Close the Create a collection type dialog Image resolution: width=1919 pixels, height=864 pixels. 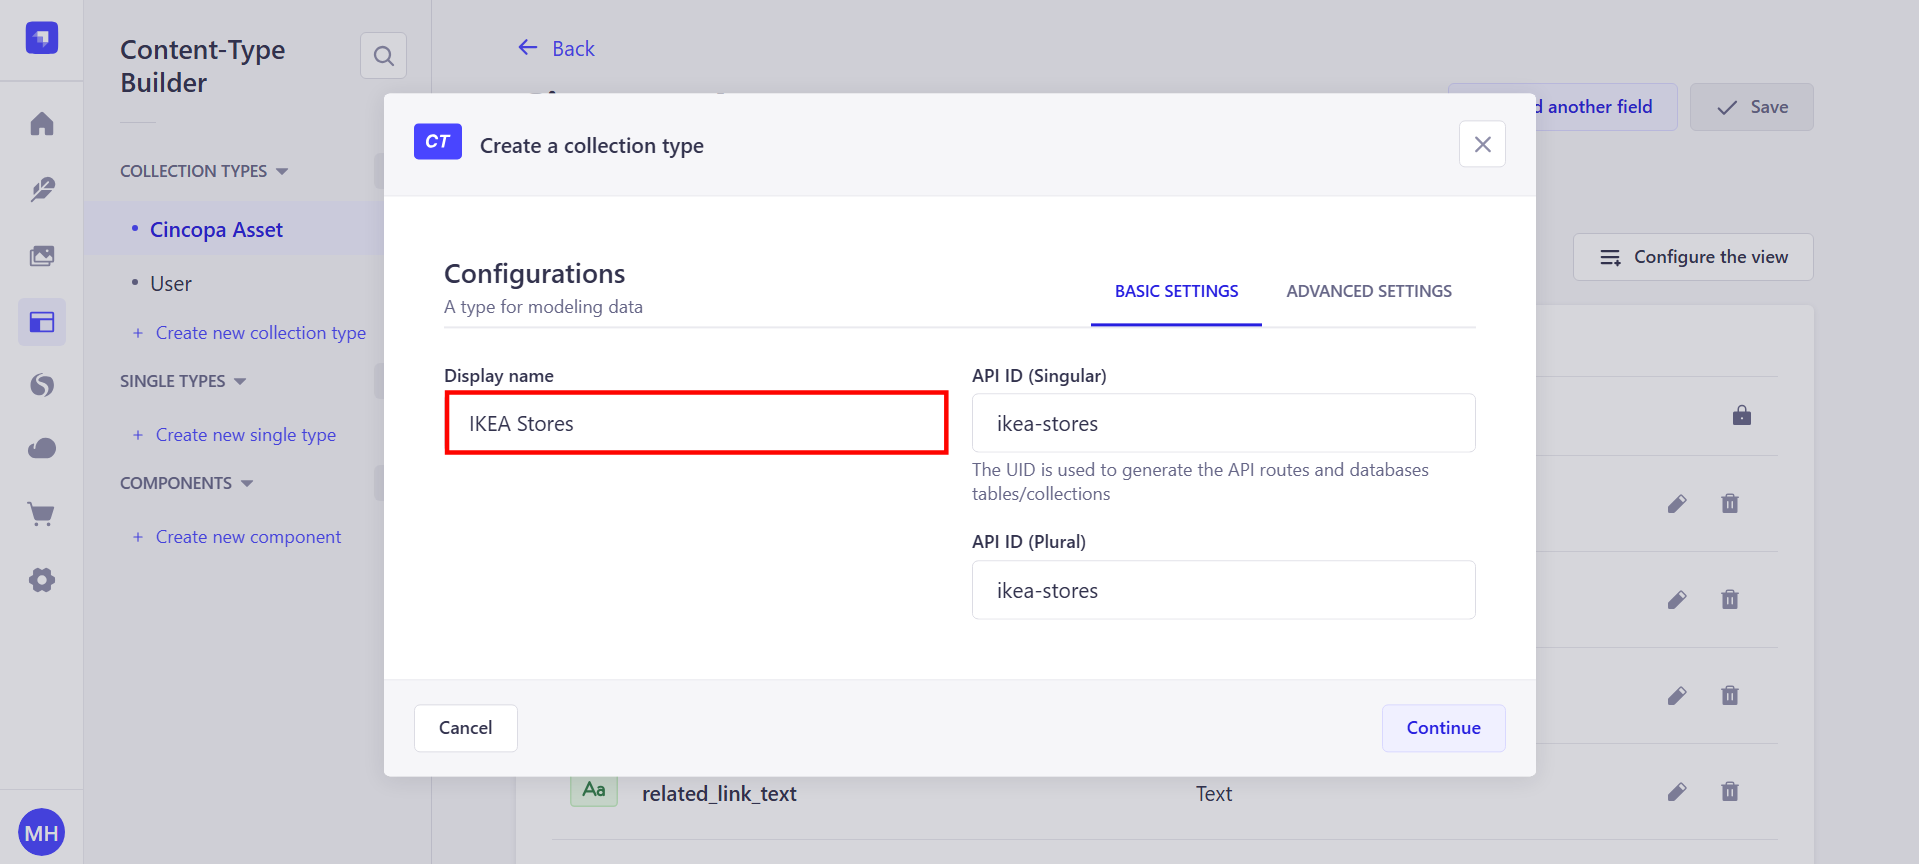pos(1482,144)
